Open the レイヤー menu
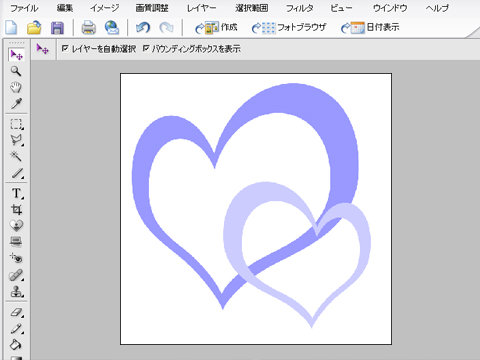 pos(201,8)
